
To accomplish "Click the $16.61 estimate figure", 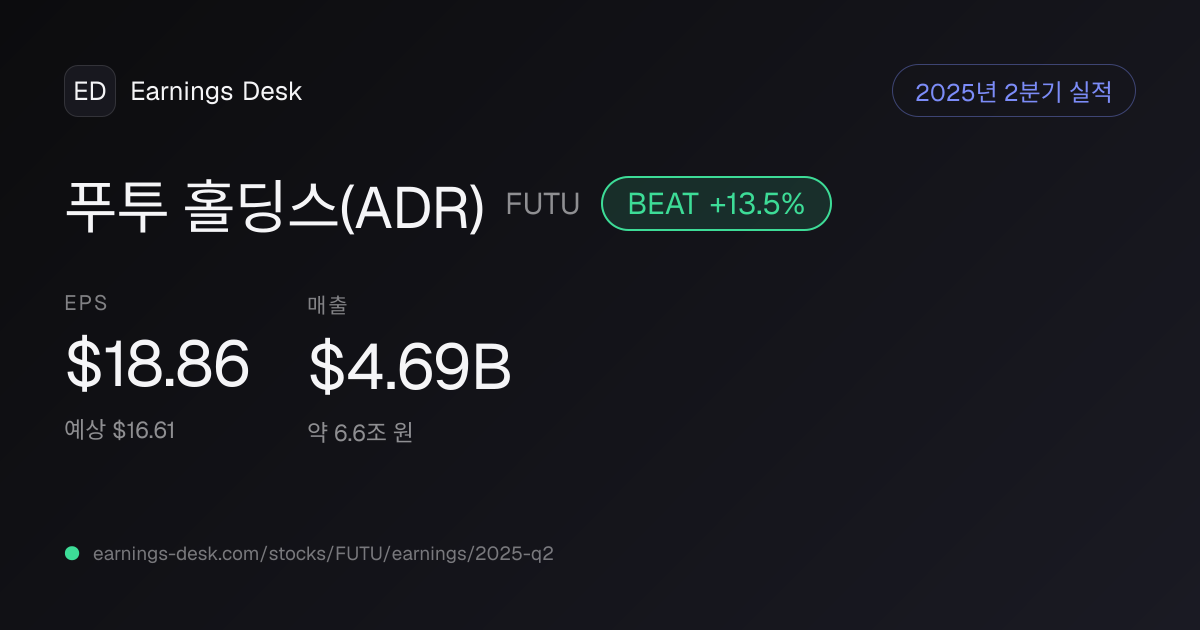I will 144,430.
